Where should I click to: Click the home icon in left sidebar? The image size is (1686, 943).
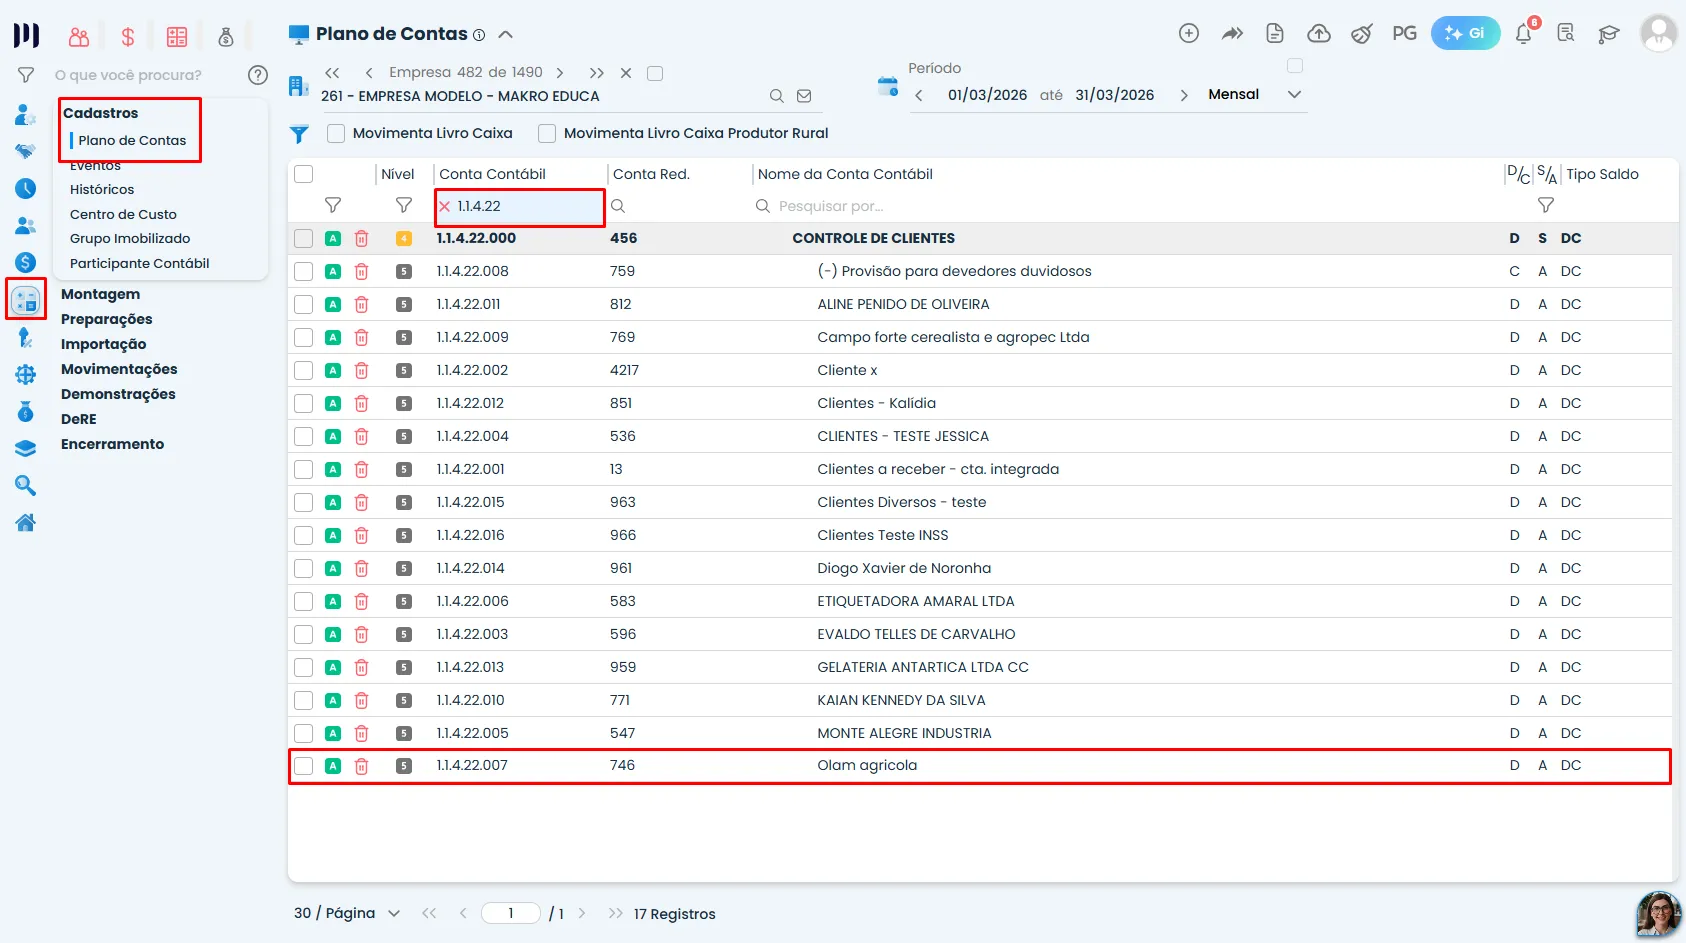pyautogui.click(x=26, y=522)
